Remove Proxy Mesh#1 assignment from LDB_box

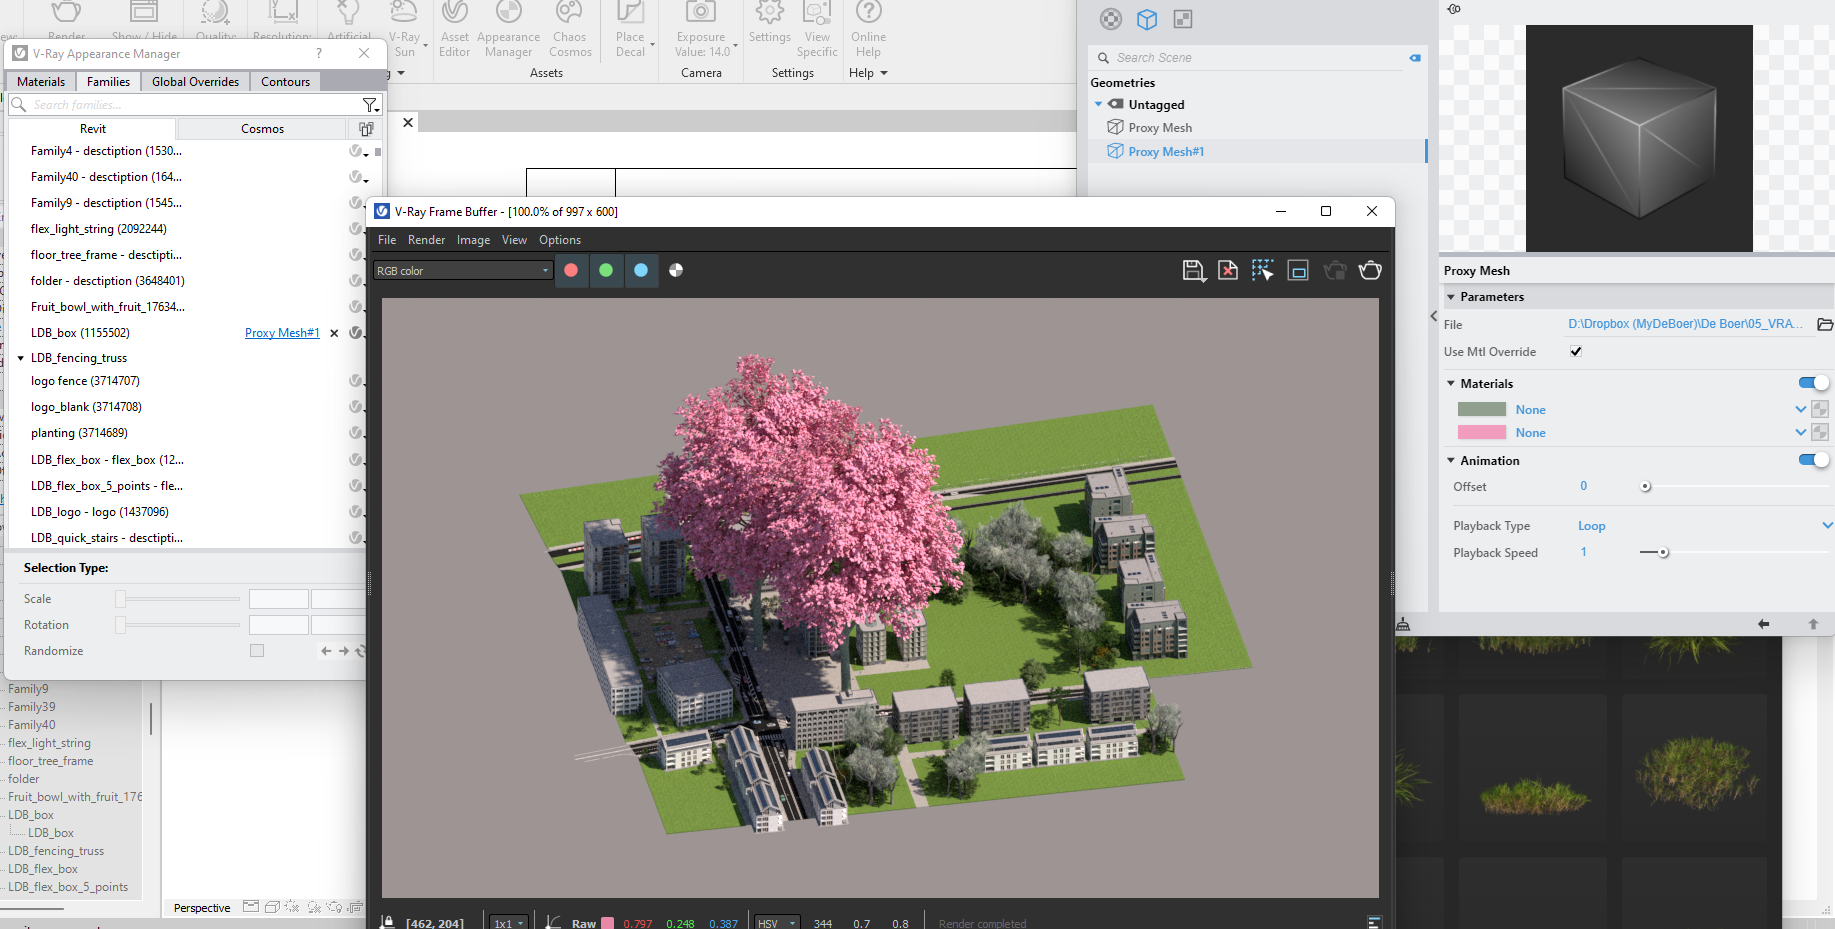coord(334,333)
